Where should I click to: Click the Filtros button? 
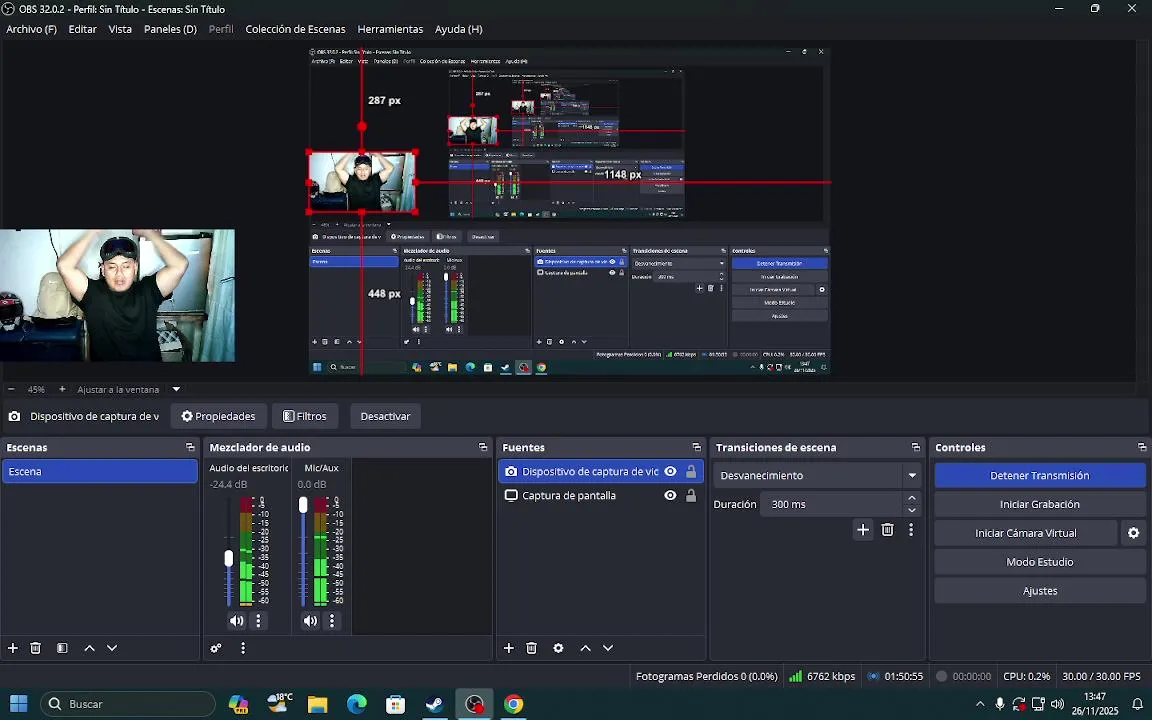click(305, 417)
